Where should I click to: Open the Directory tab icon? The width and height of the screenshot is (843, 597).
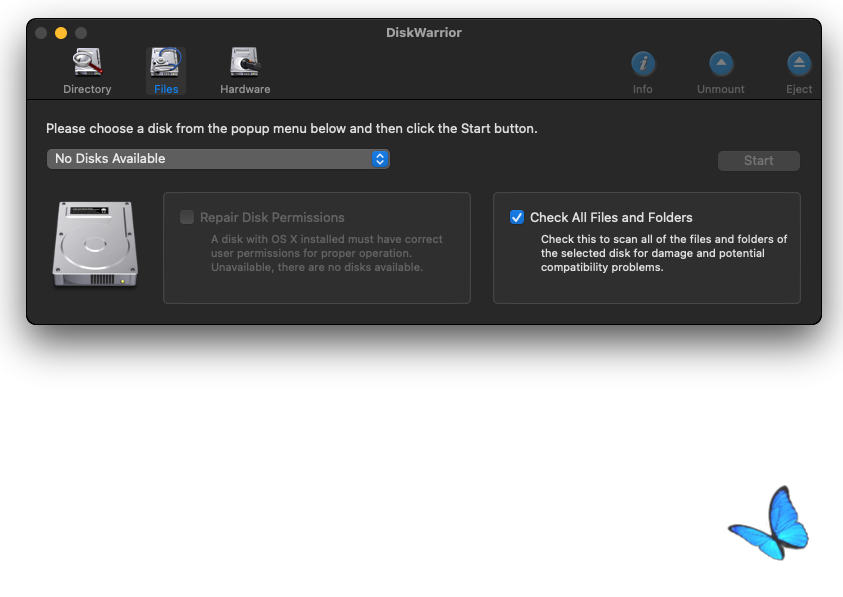tap(87, 71)
